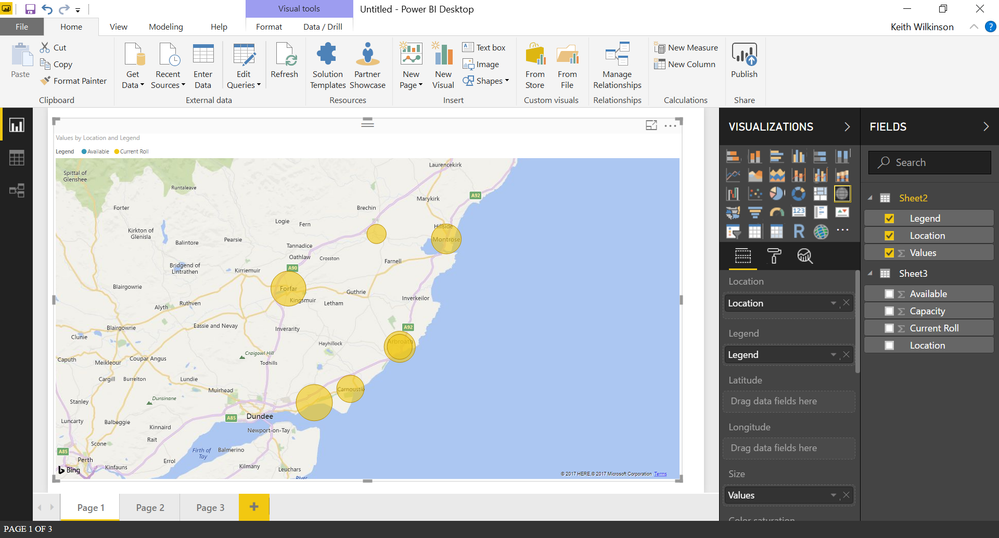
Task: Open the Size well Values dropdown arrow
Action: coord(833,495)
